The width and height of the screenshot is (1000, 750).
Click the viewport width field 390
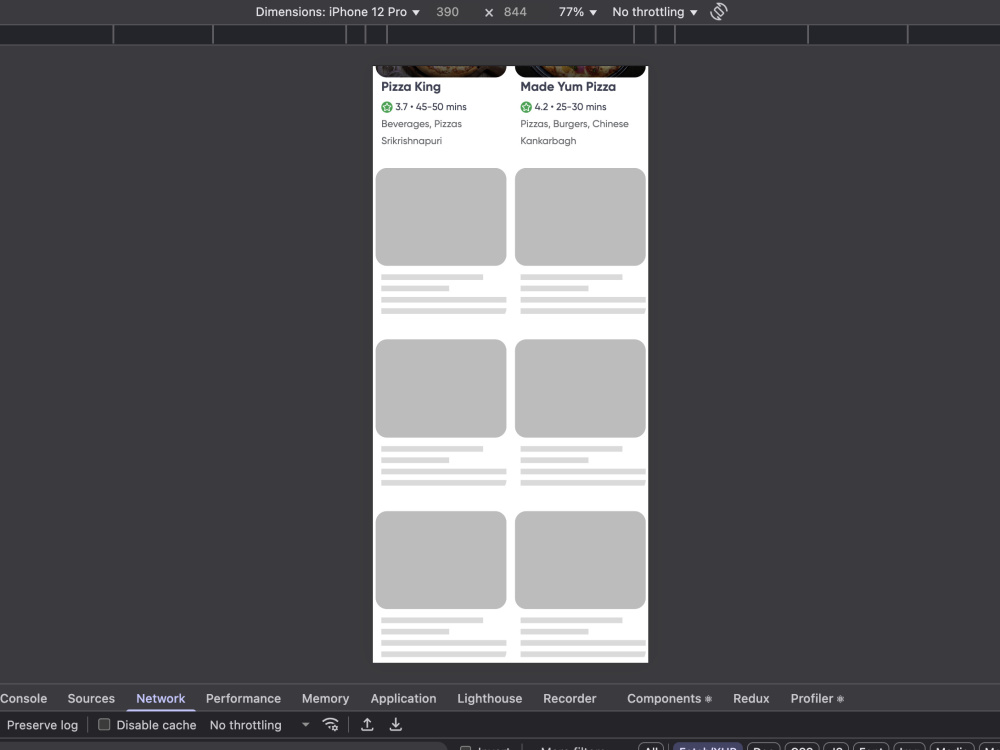tap(447, 12)
